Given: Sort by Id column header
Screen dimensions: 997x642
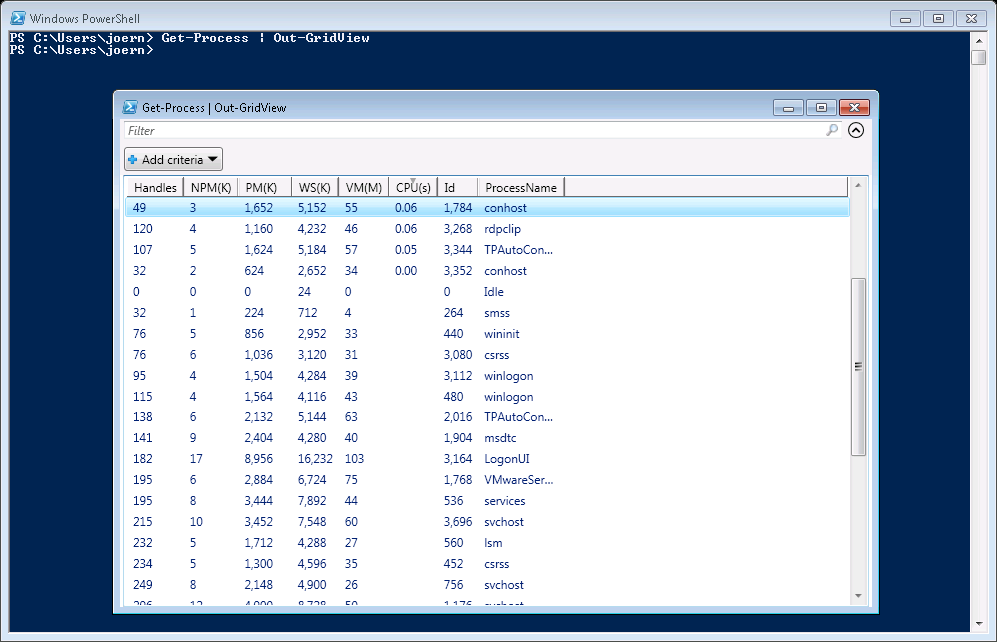Looking at the screenshot, I should click(457, 188).
